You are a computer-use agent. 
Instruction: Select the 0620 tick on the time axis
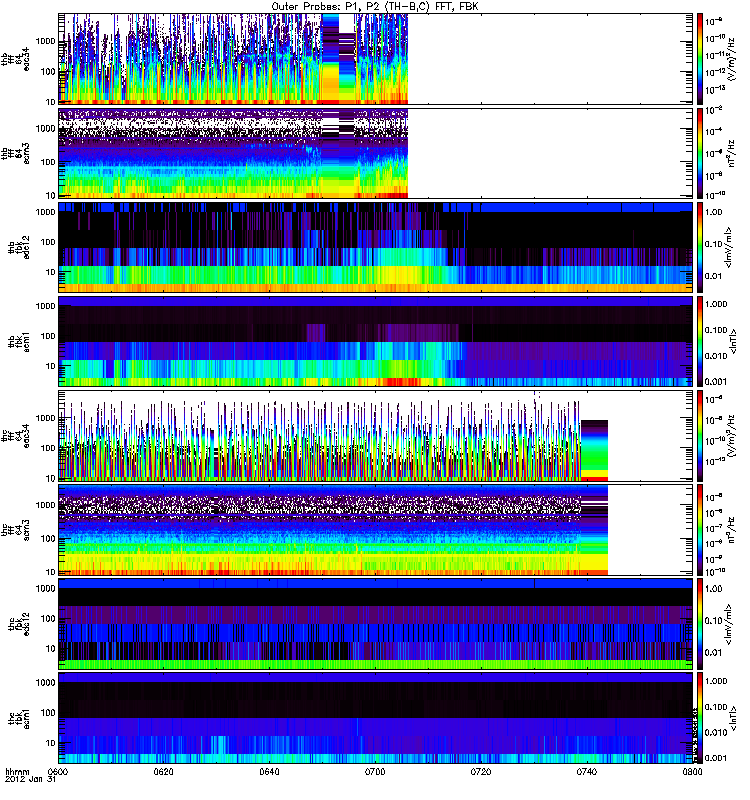click(165, 773)
